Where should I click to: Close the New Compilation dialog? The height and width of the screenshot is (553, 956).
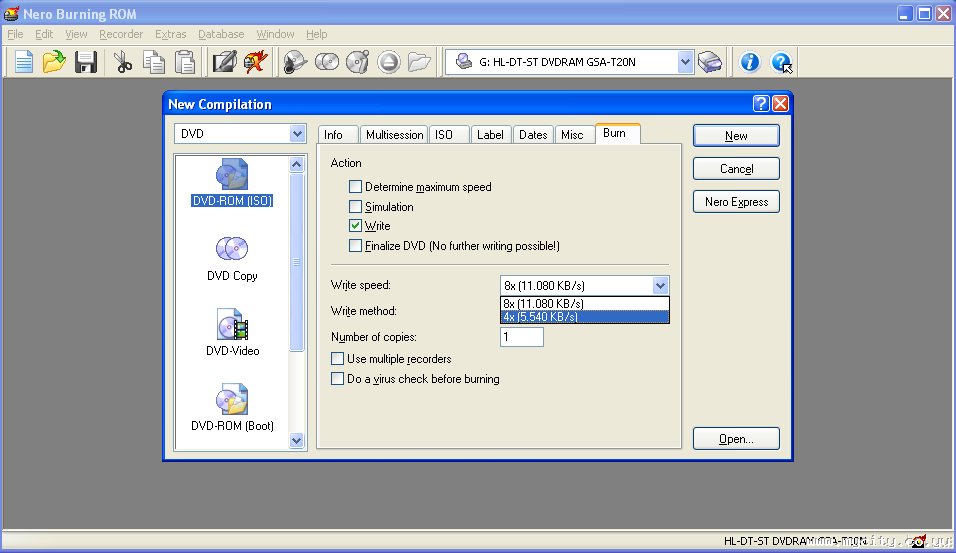tap(780, 104)
